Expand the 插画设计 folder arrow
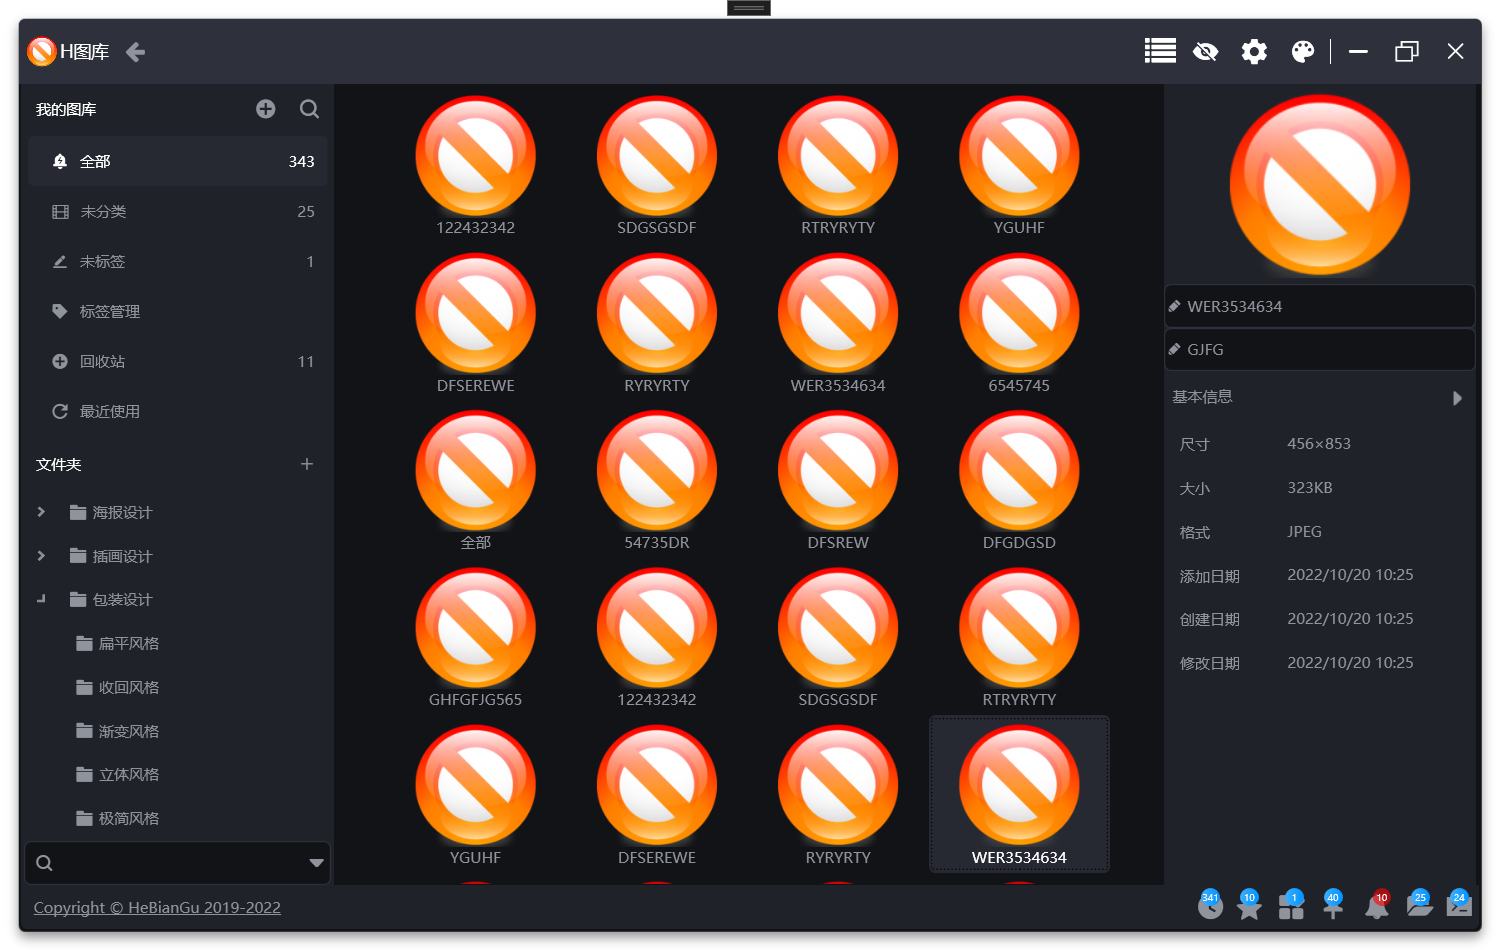Image resolution: width=1500 pixels, height=950 pixels. pyautogui.click(x=41, y=556)
